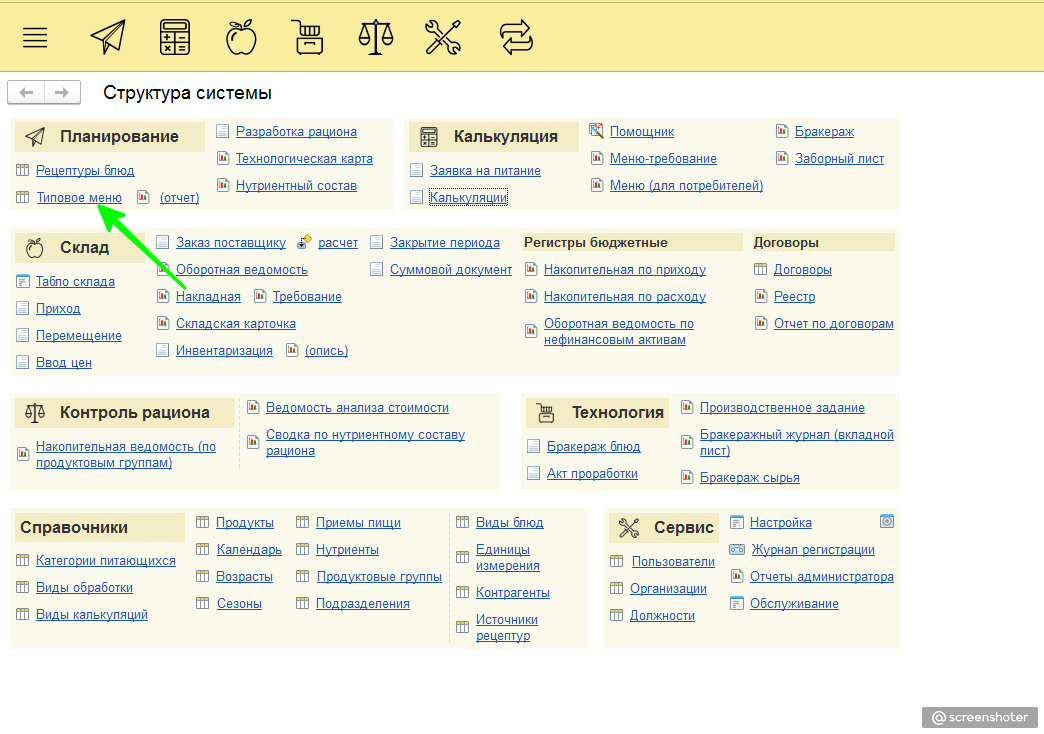Open the Продукты reference list

[244, 523]
